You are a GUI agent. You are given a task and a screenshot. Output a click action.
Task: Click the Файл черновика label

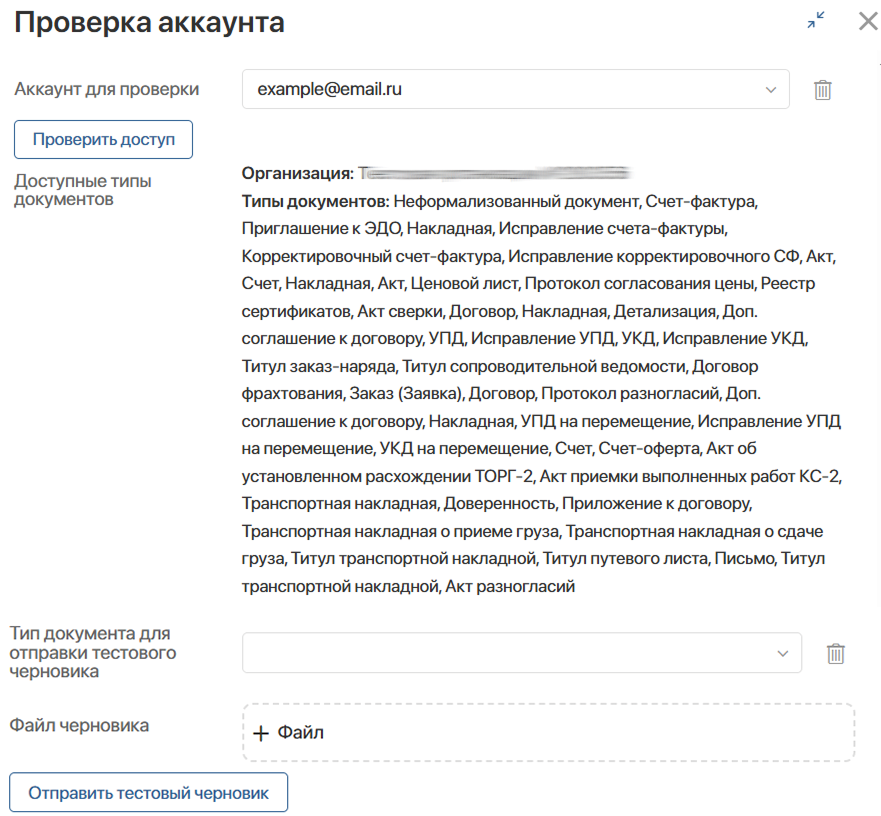(x=79, y=726)
